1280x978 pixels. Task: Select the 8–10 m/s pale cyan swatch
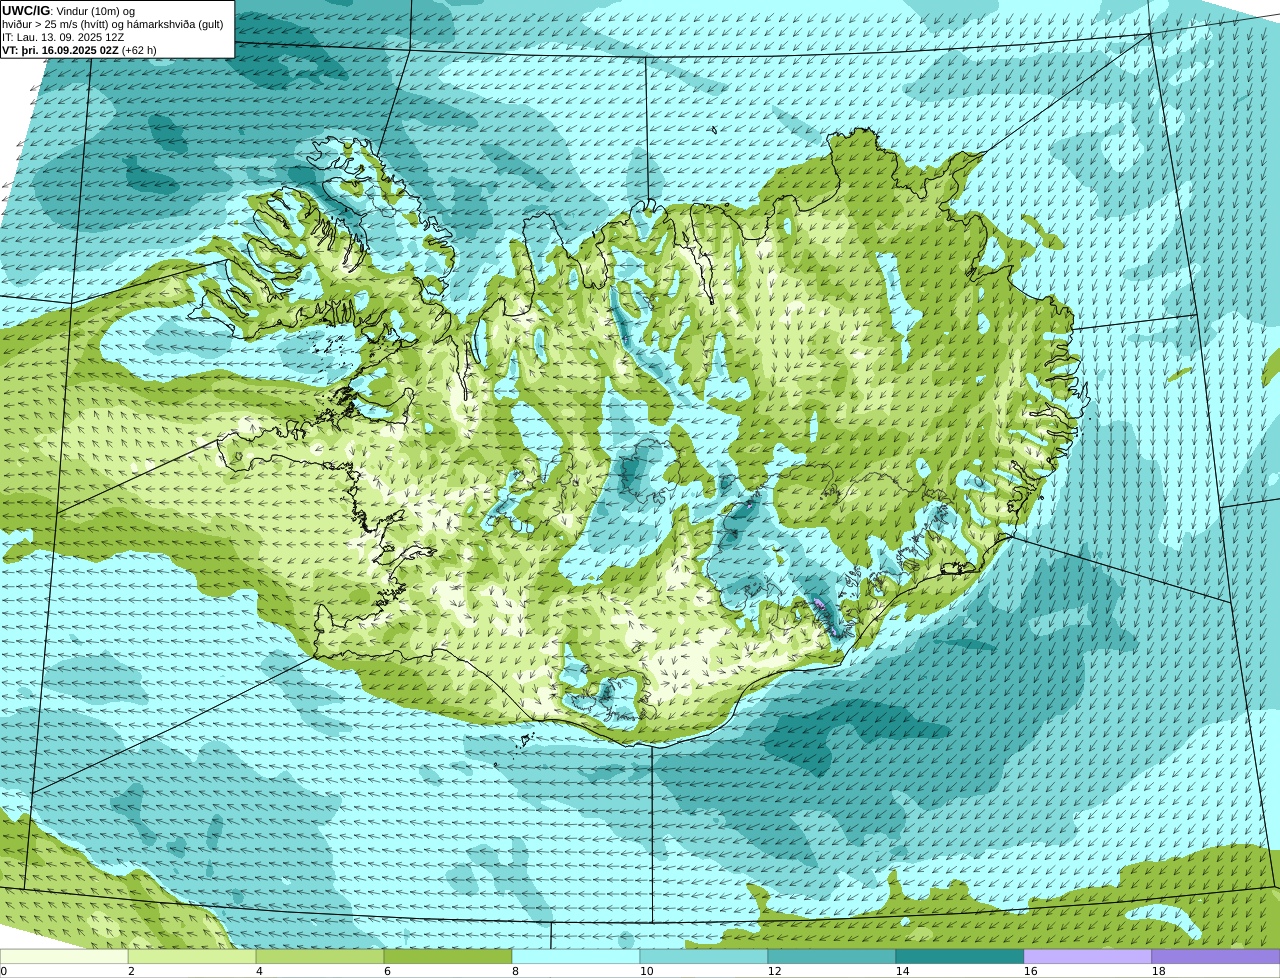pyautogui.click(x=576, y=956)
